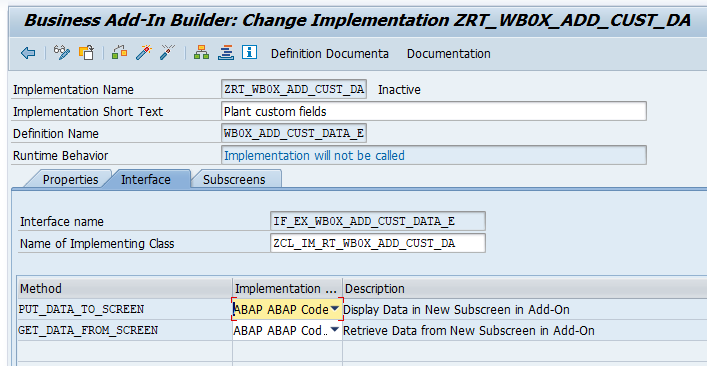Activate implementation with lit magic wand
The width and height of the screenshot is (707, 366).
[144, 53]
